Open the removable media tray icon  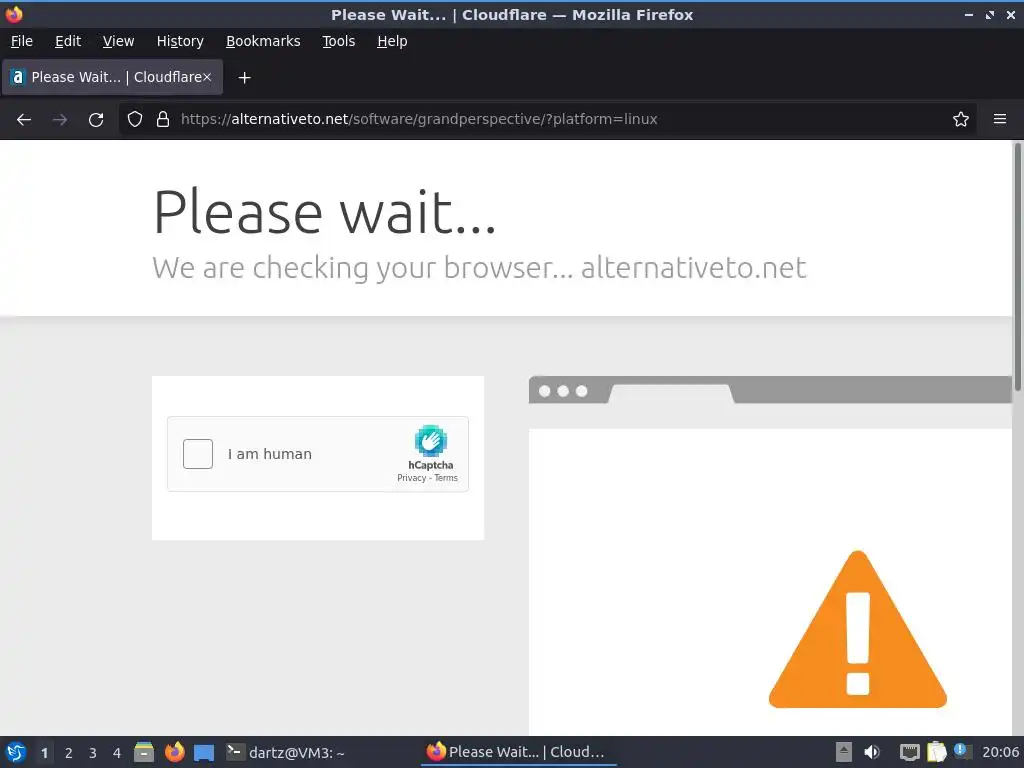844,752
